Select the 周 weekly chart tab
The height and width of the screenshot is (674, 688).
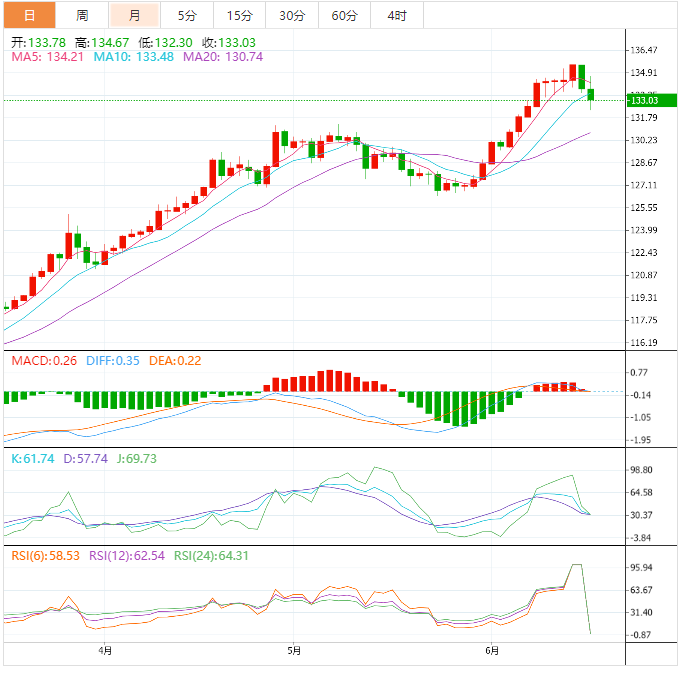82,15
